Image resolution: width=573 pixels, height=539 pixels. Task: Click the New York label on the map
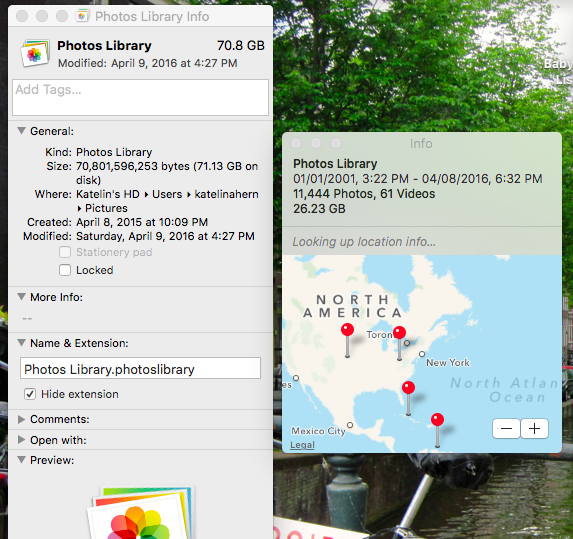pyautogui.click(x=448, y=363)
